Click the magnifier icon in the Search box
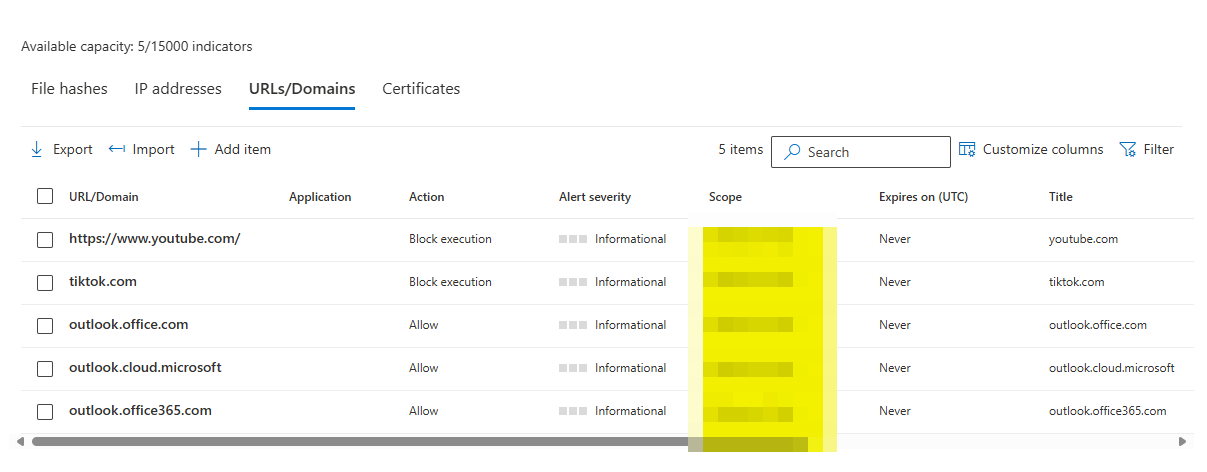This screenshot has height=472, width=1207. [x=792, y=152]
